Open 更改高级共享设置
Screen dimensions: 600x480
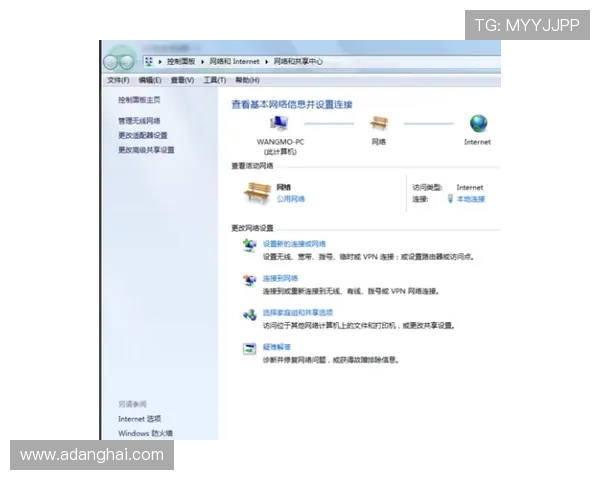(x=146, y=150)
